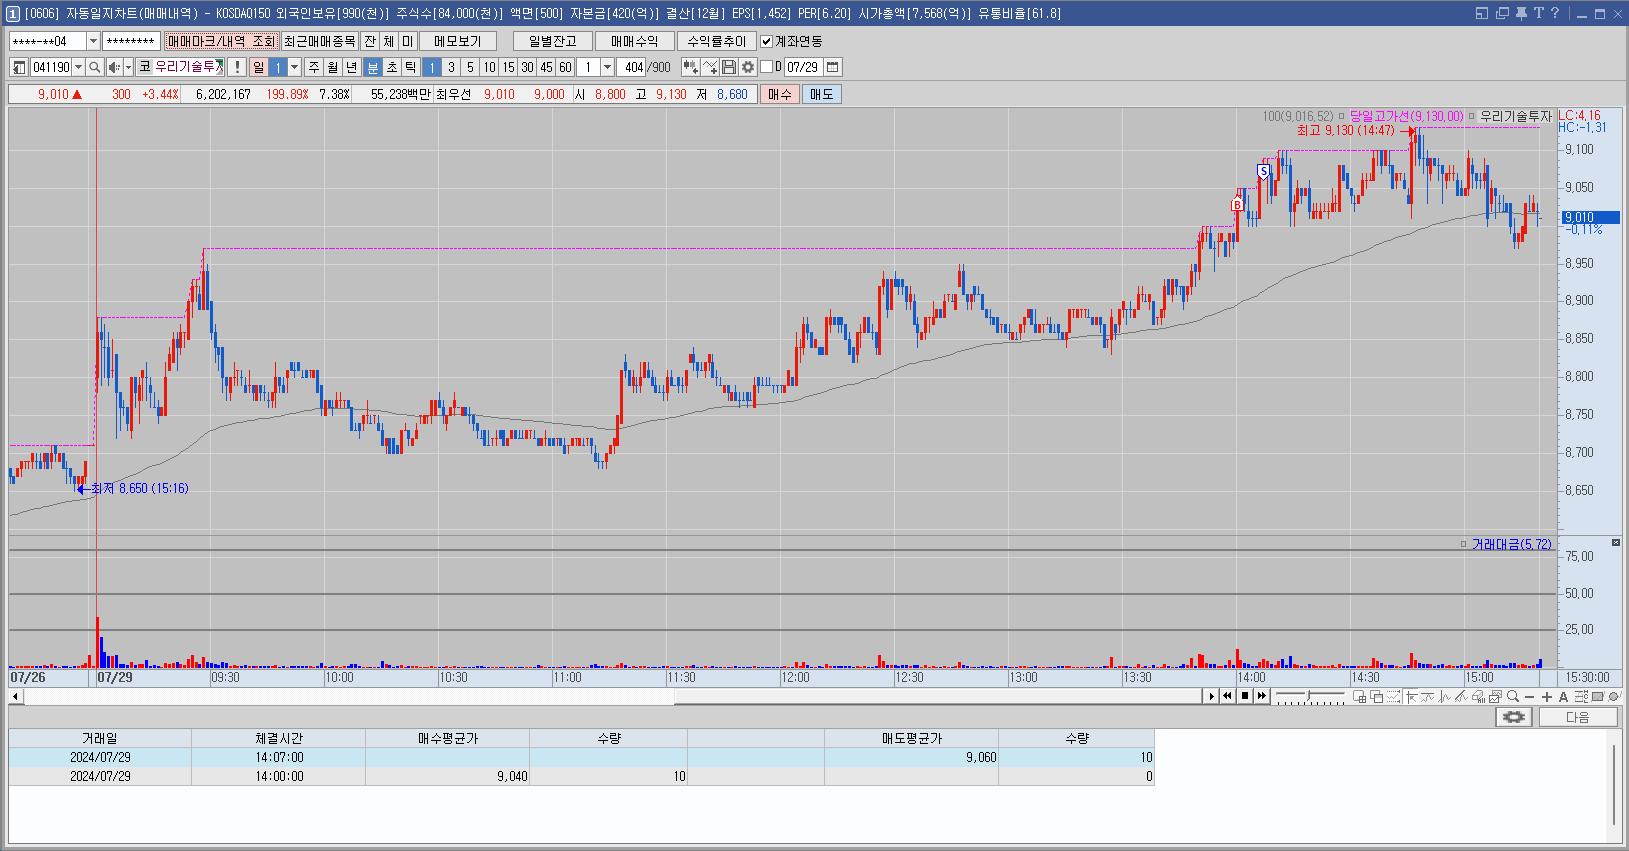Select the 미 tab
This screenshot has height=851, width=1629.
407,41
